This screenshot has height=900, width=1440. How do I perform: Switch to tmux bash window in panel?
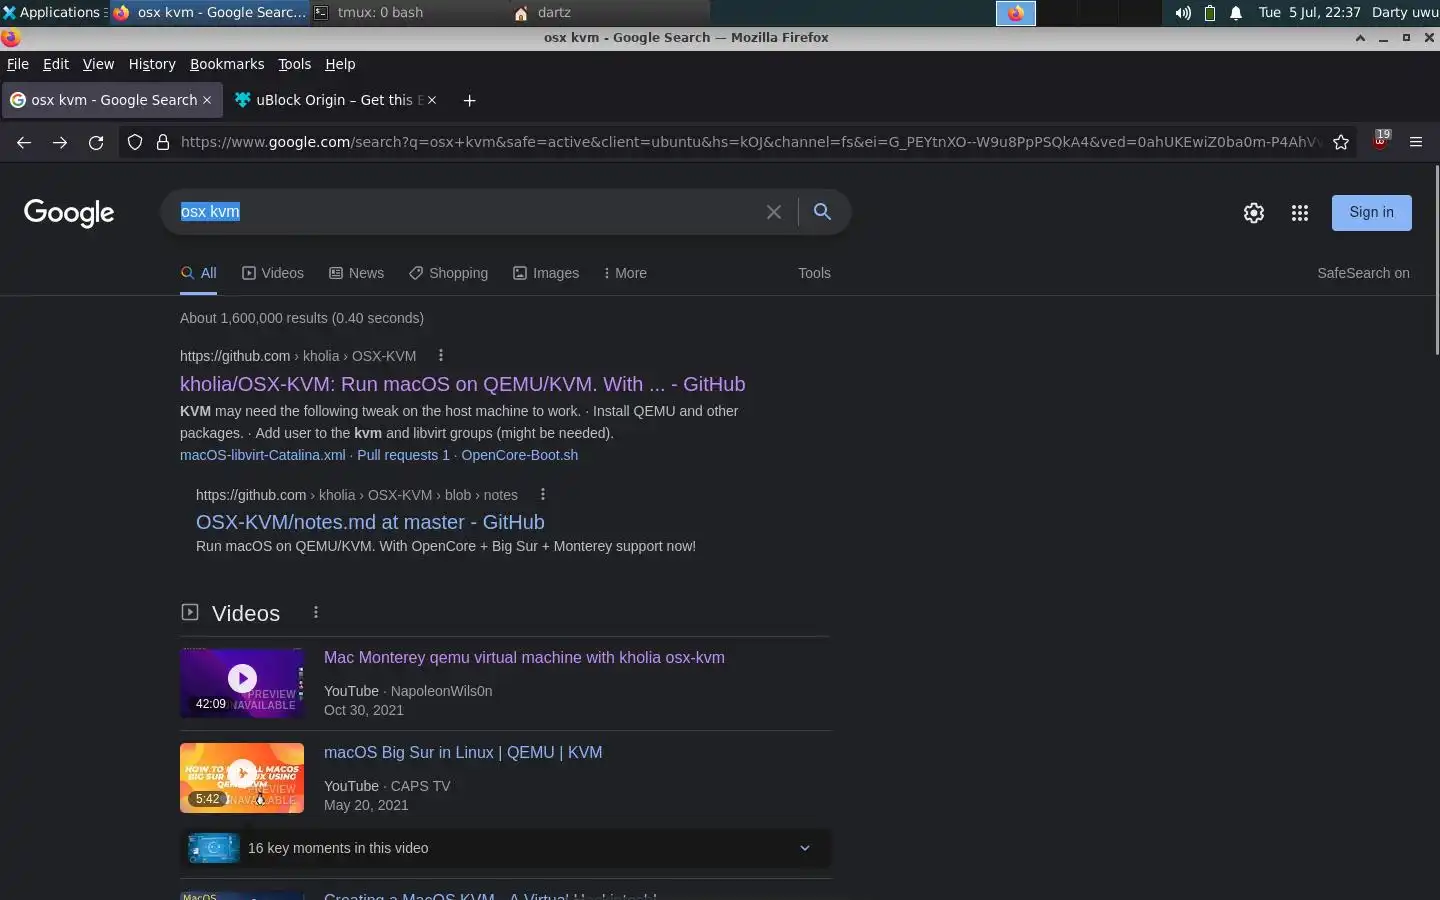tap(408, 13)
